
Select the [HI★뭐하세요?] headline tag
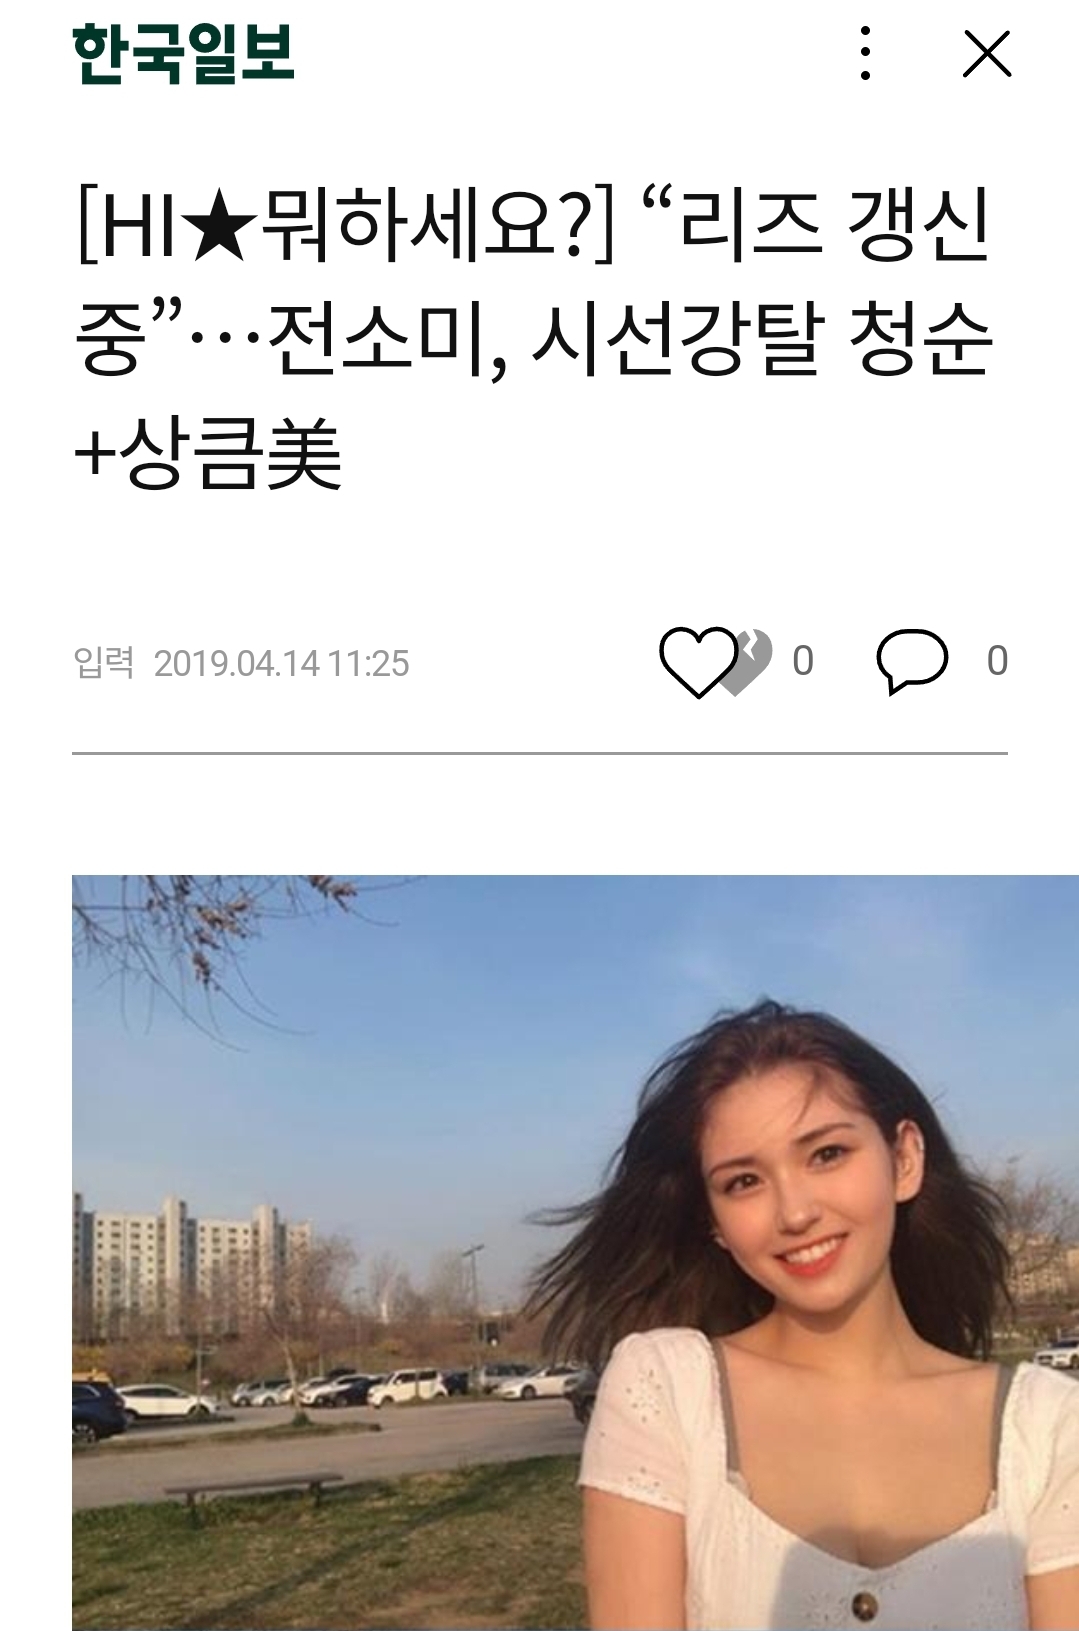(x=345, y=230)
